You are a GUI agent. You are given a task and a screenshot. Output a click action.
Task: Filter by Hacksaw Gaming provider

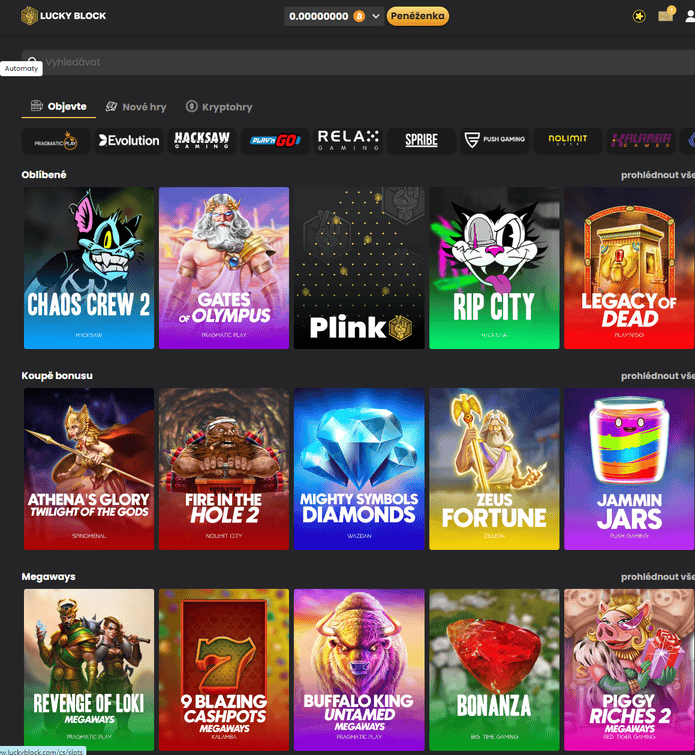202,141
